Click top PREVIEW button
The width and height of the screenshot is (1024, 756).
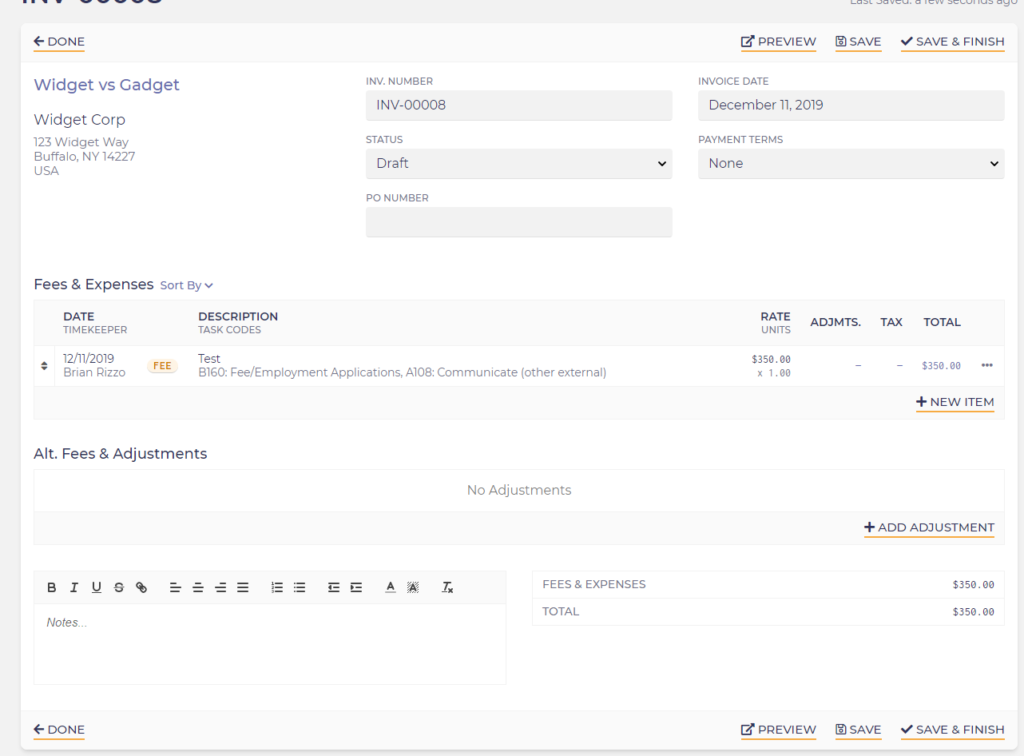click(778, 42)
